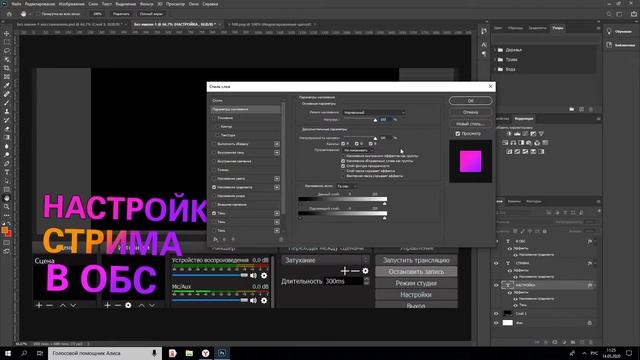The width and height of the screenshot is (640, 360).
Task: Open the Окно menu
Action: (193, 4)
